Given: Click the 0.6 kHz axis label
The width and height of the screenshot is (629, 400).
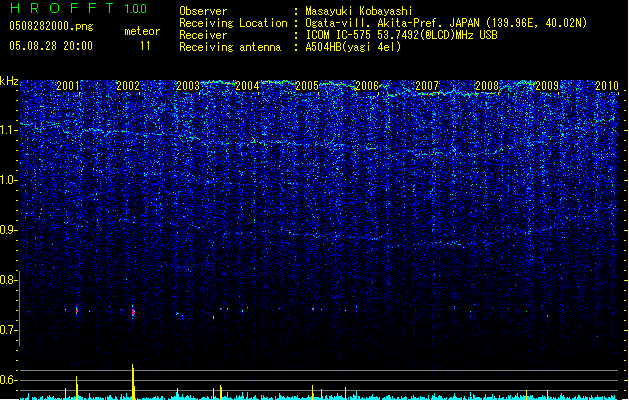Looking at the screenshot, I should click(9, 380).
